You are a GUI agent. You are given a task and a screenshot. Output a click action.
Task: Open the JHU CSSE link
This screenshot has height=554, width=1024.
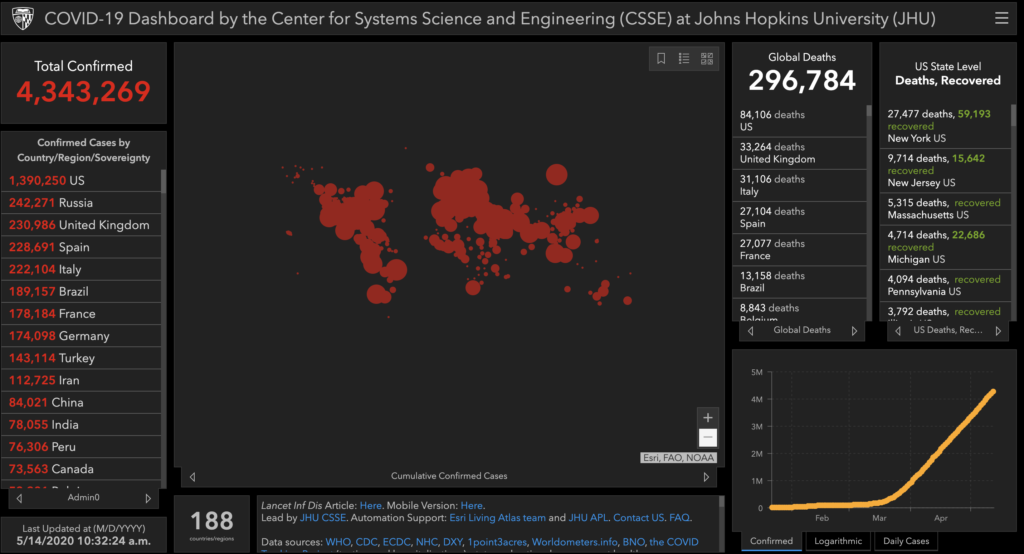[323, 518]
